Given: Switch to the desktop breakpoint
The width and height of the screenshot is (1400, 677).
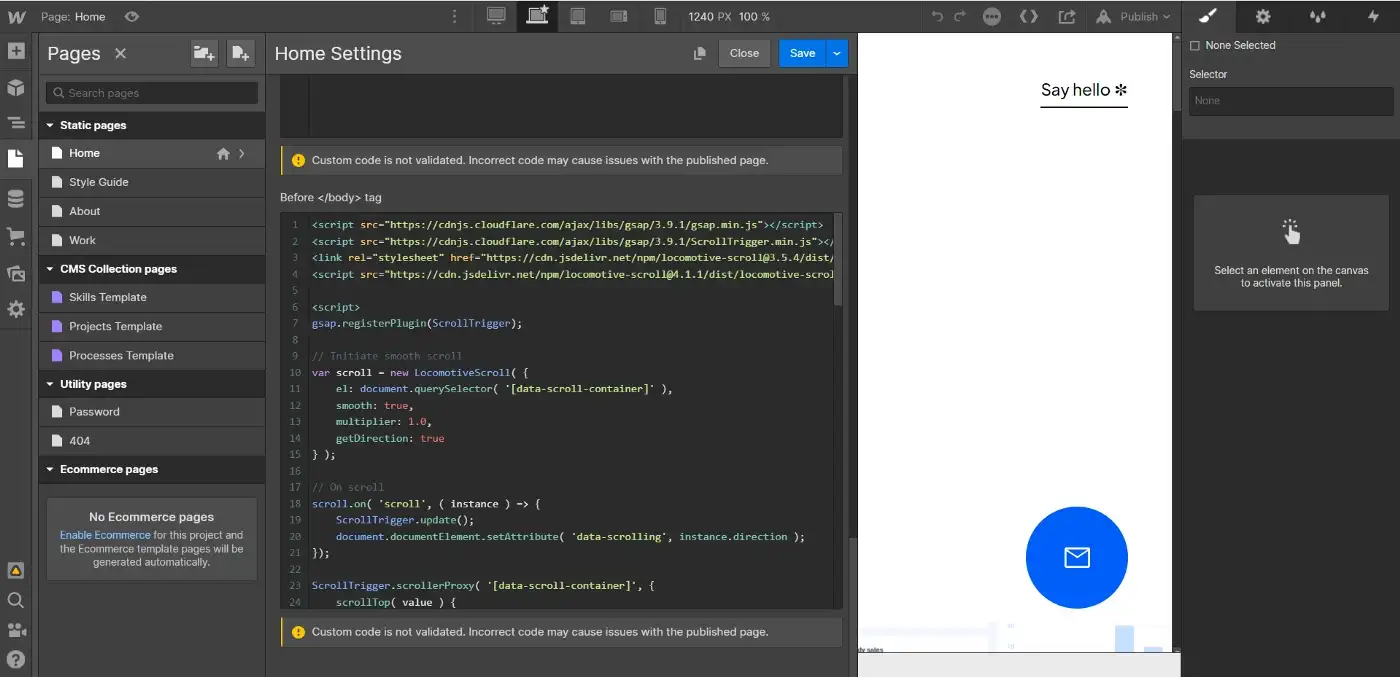Looking at the screenshot, I should [496, 16].
